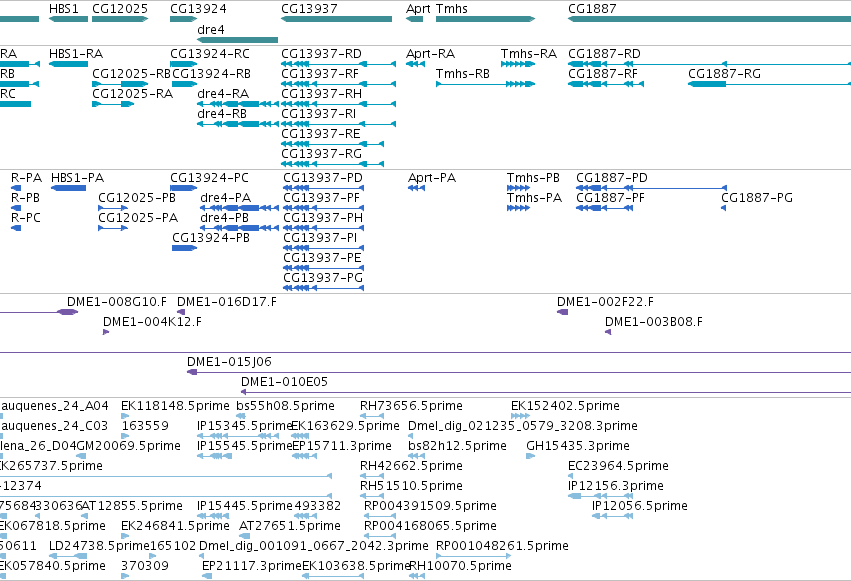
Task: Select transcript CG1887-RD
Action: click(x=709, y=64)
